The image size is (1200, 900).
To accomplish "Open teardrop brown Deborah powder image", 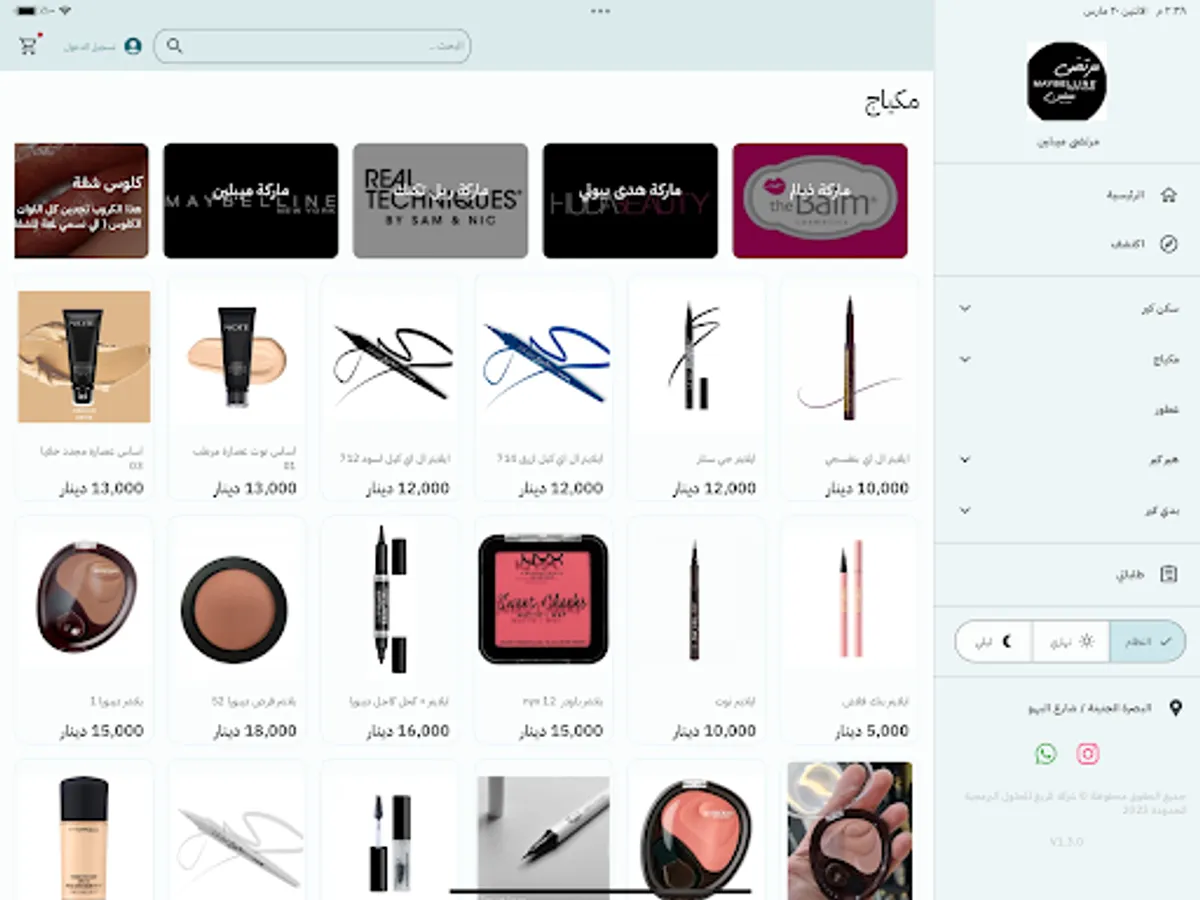I will (84, 599).
